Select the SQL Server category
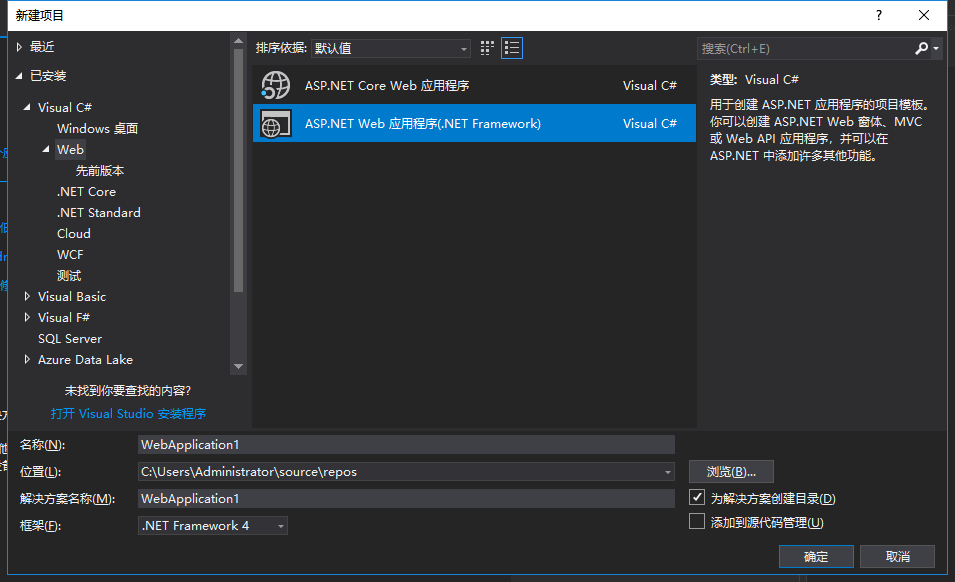 point(70,338)
